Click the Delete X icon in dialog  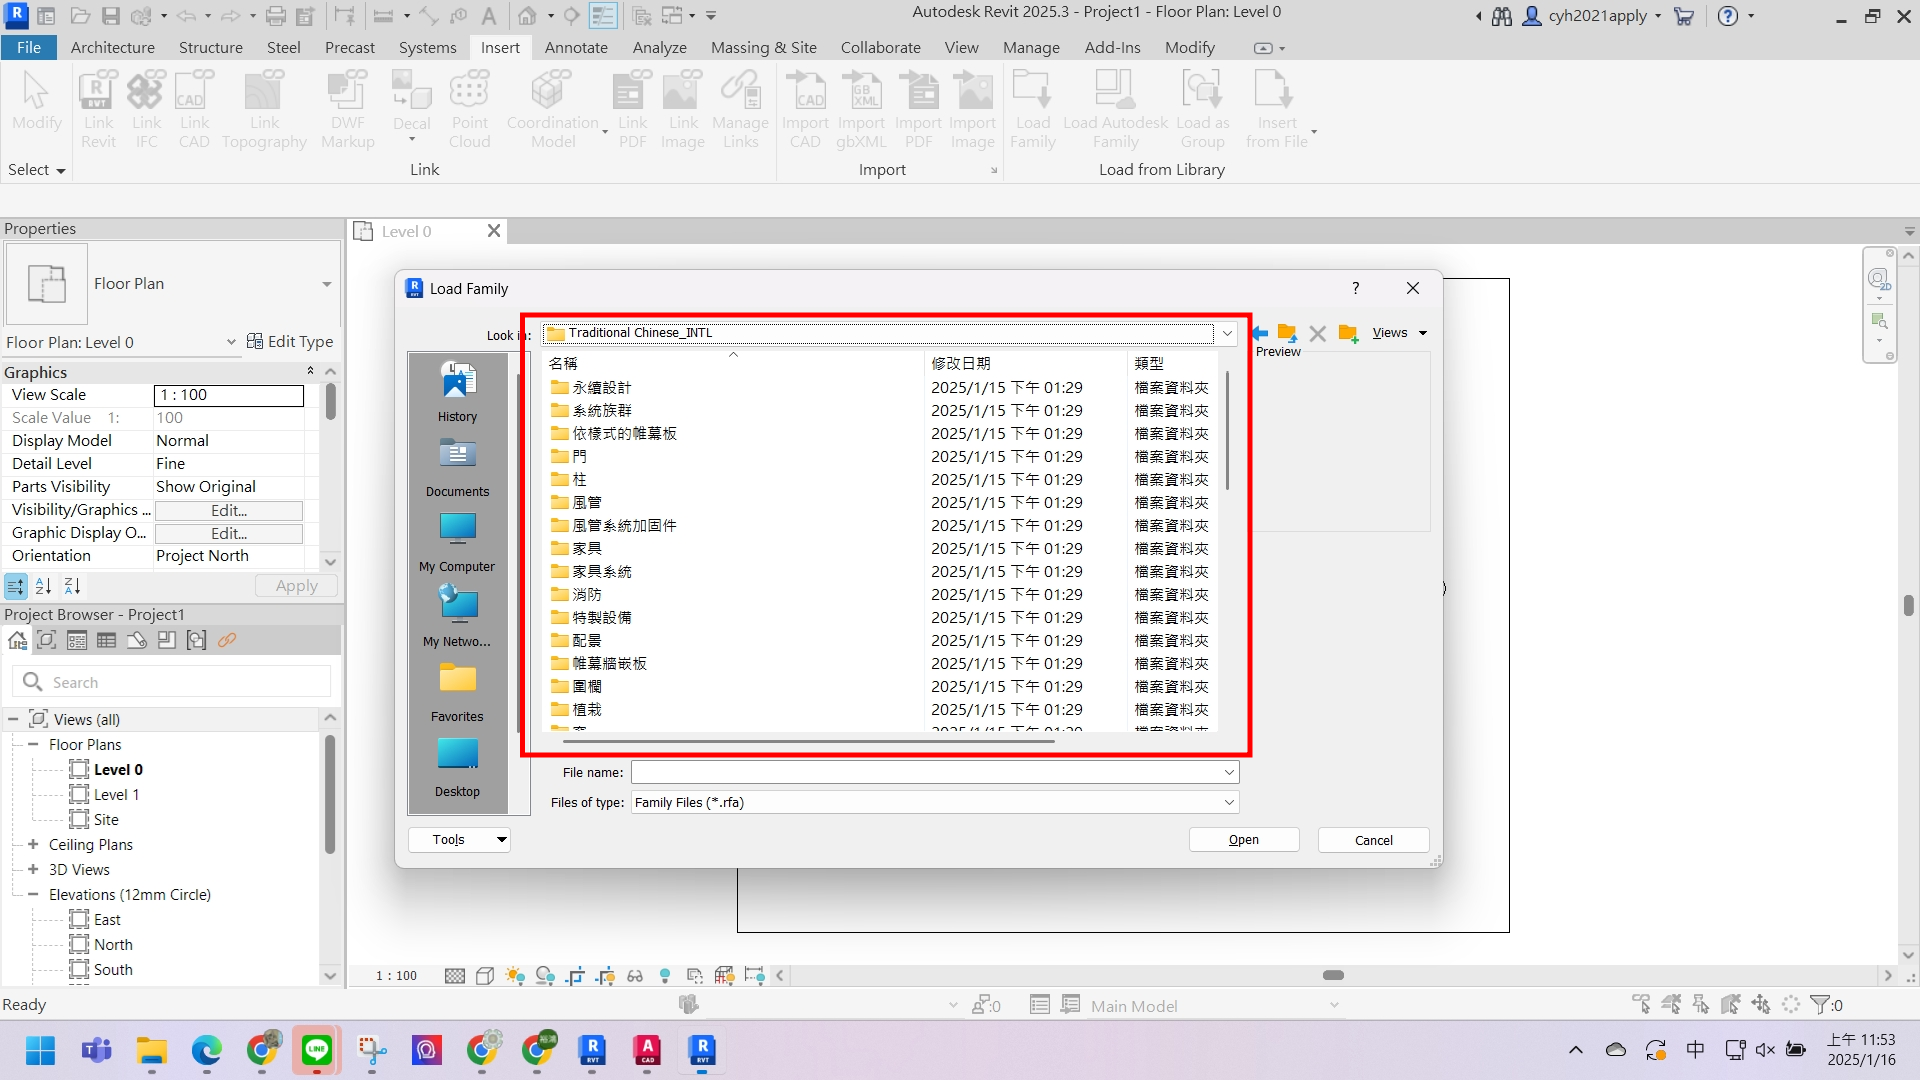click(1318, 333)
